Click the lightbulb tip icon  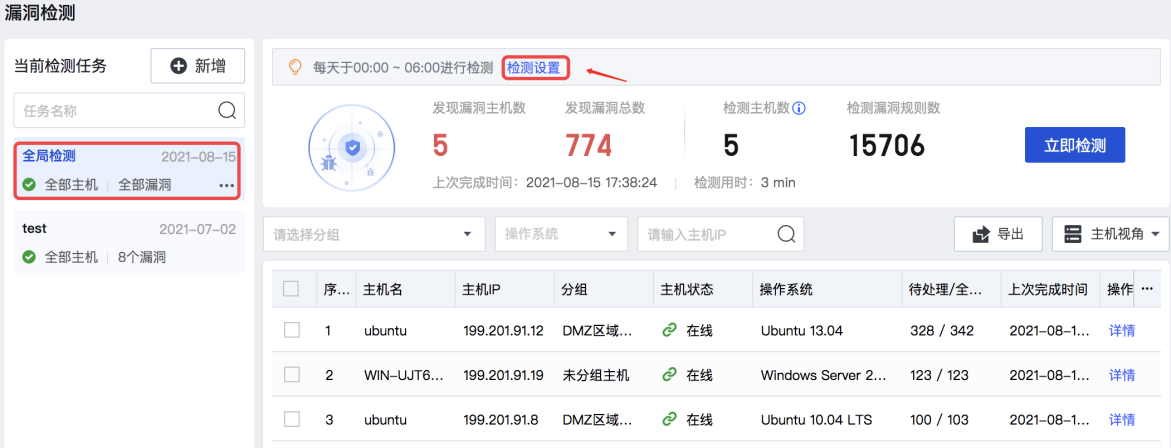pyautogui.click(x=295, y=68)
